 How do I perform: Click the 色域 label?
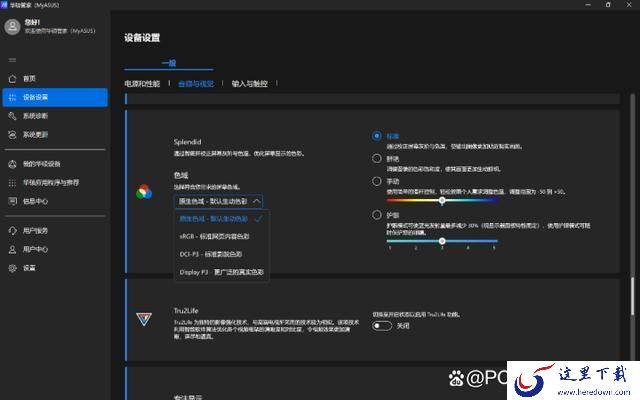(181, 175)
